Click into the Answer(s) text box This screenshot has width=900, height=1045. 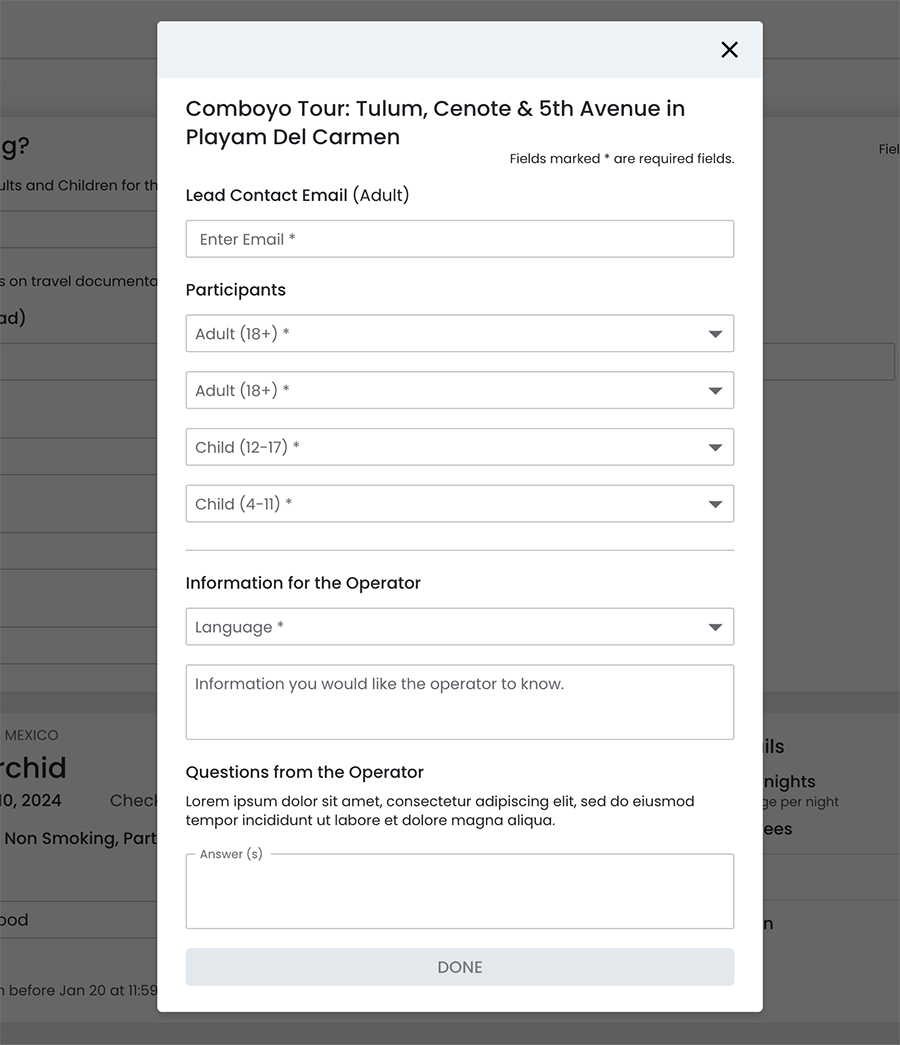click(x=460, y=893)
